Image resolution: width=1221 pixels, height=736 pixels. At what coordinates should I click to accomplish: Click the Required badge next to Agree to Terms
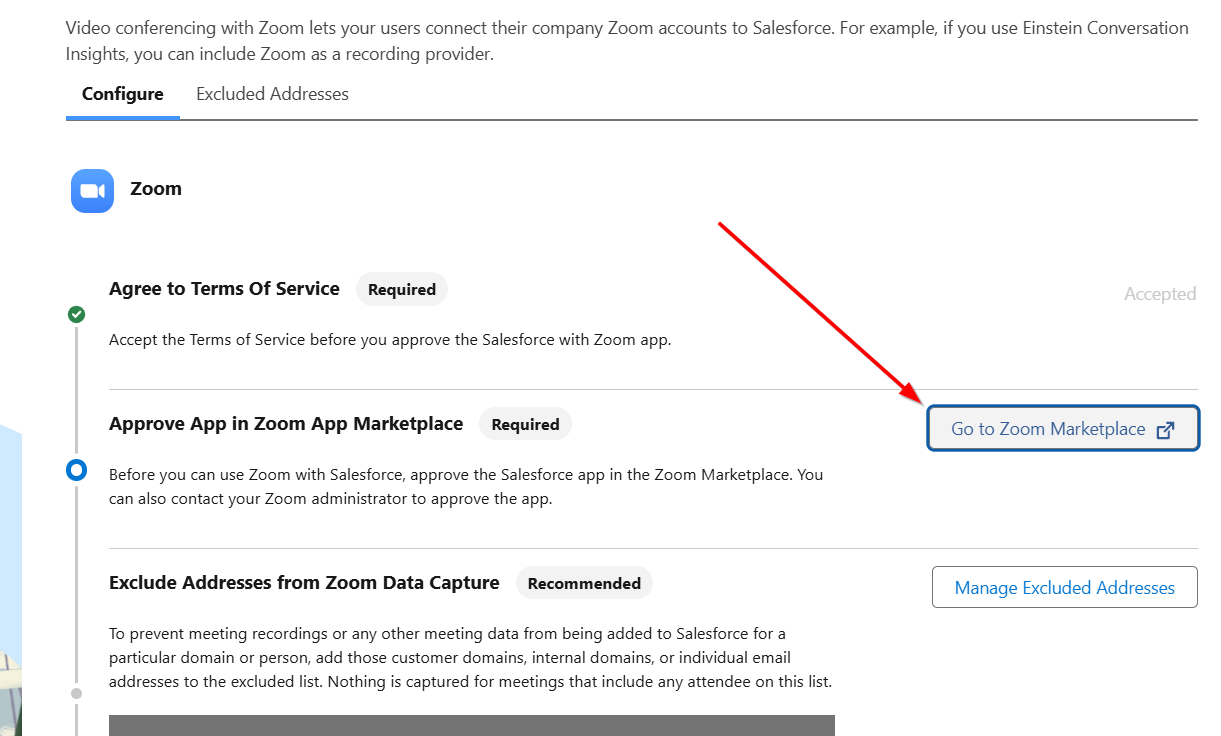402,290
